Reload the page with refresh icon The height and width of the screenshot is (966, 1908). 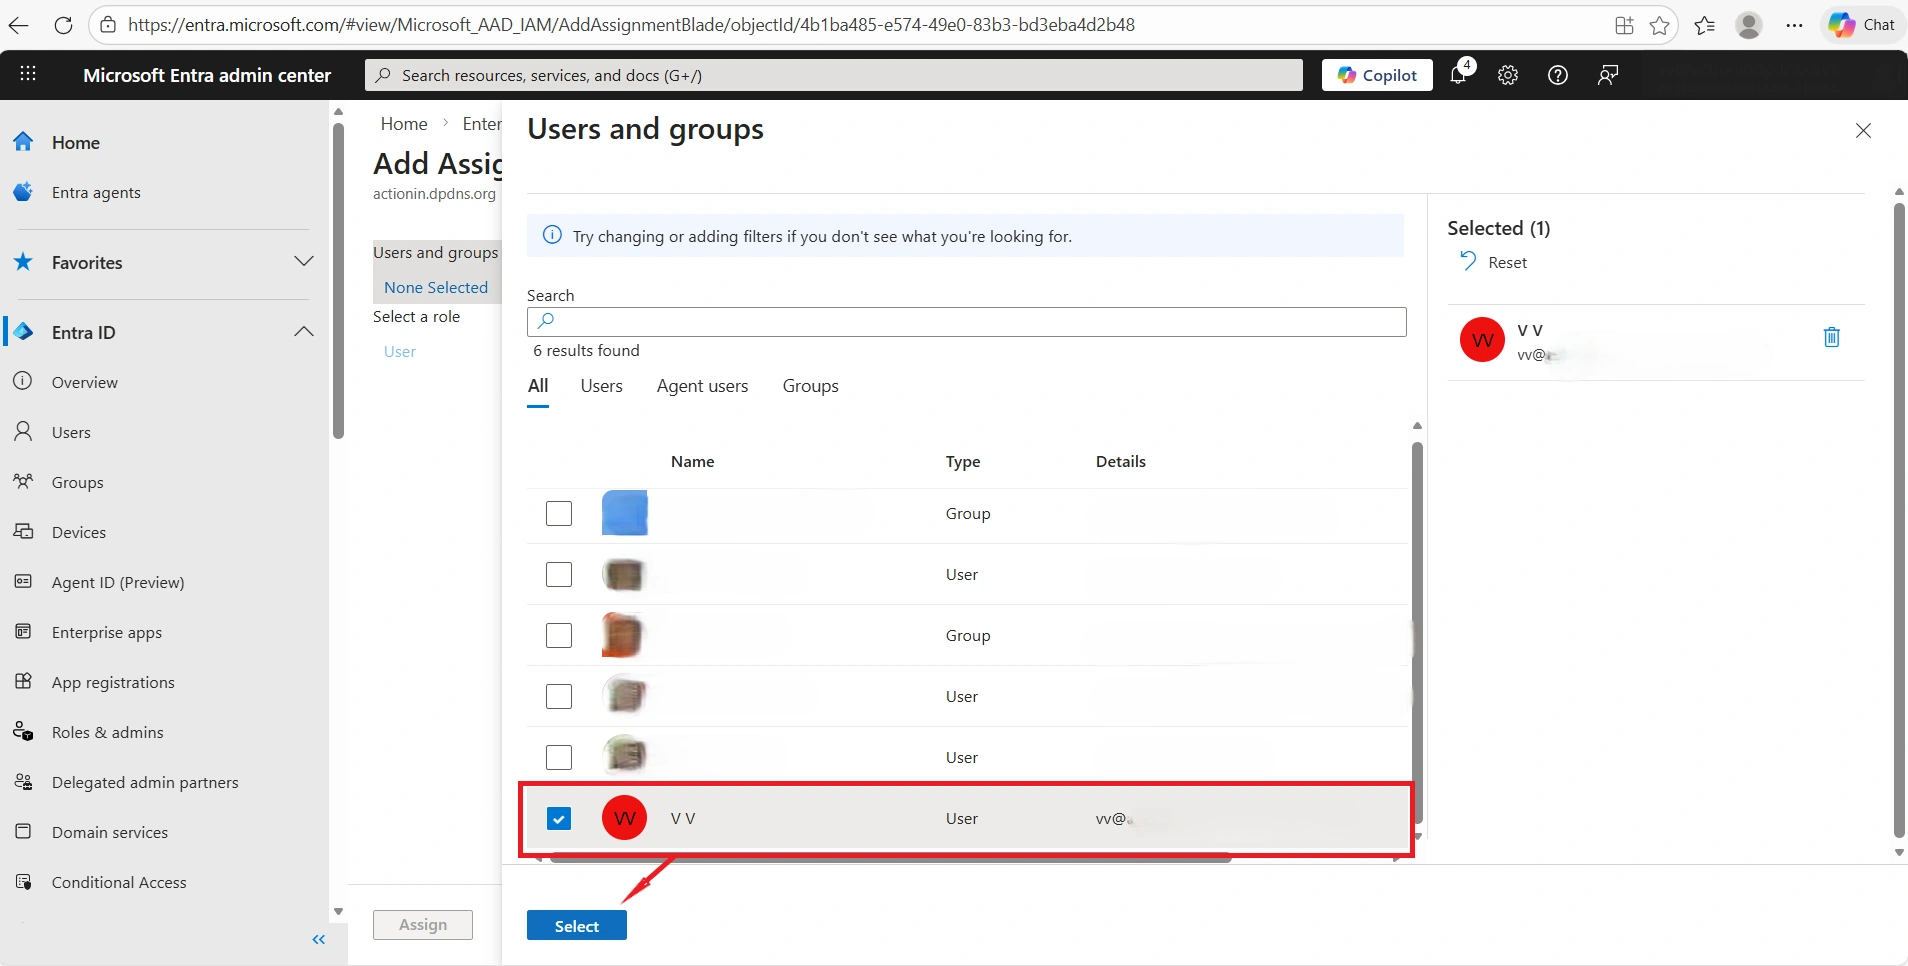(x=63, y=25)
